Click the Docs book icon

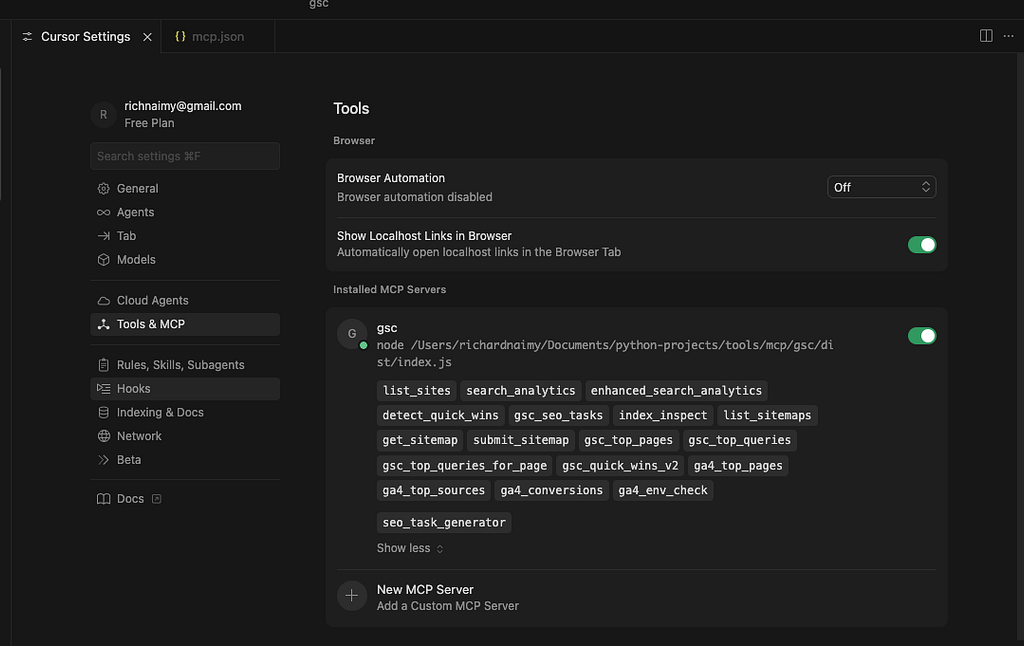[x=103, y=499]
